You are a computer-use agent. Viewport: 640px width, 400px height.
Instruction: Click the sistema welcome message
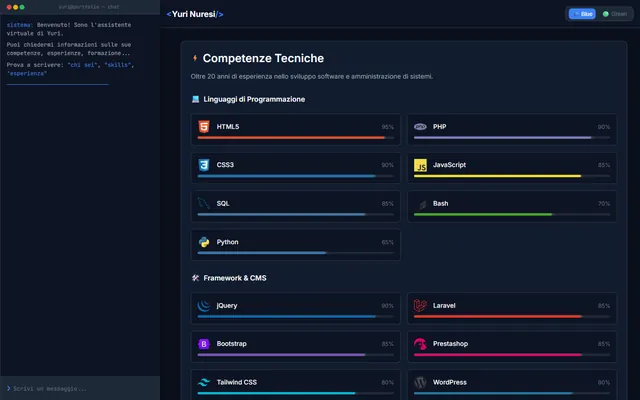[x=69, y=29]
